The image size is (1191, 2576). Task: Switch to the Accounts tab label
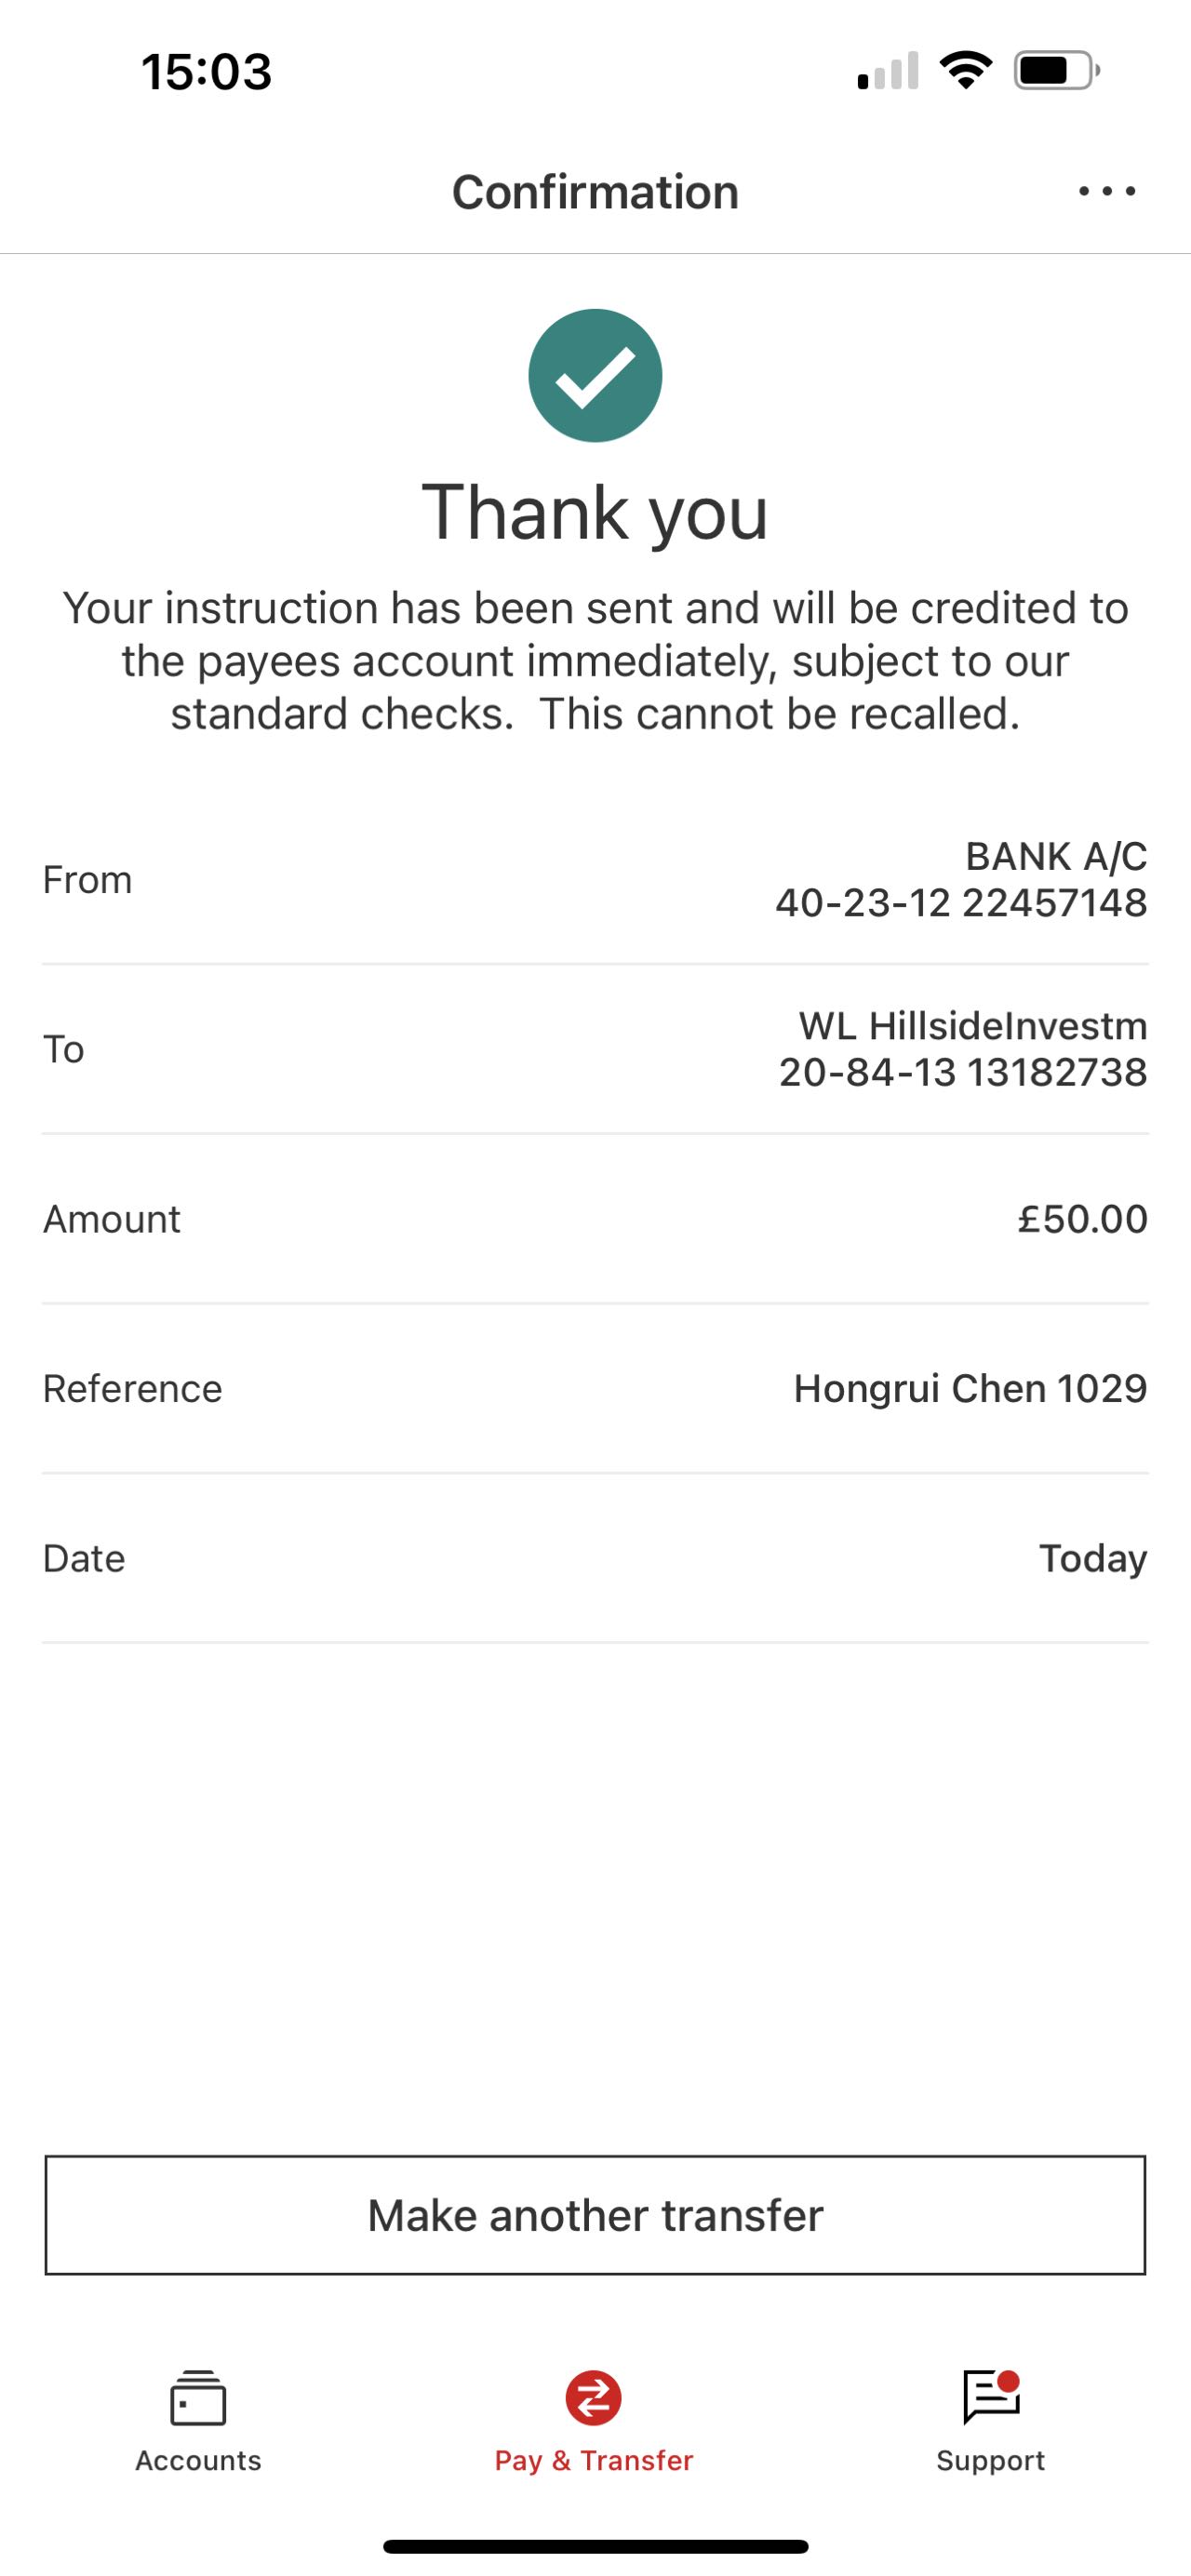tap(198, 2460)
